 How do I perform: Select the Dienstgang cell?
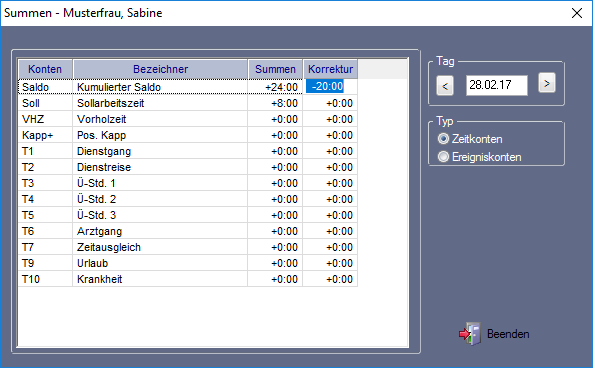[160, 151]
